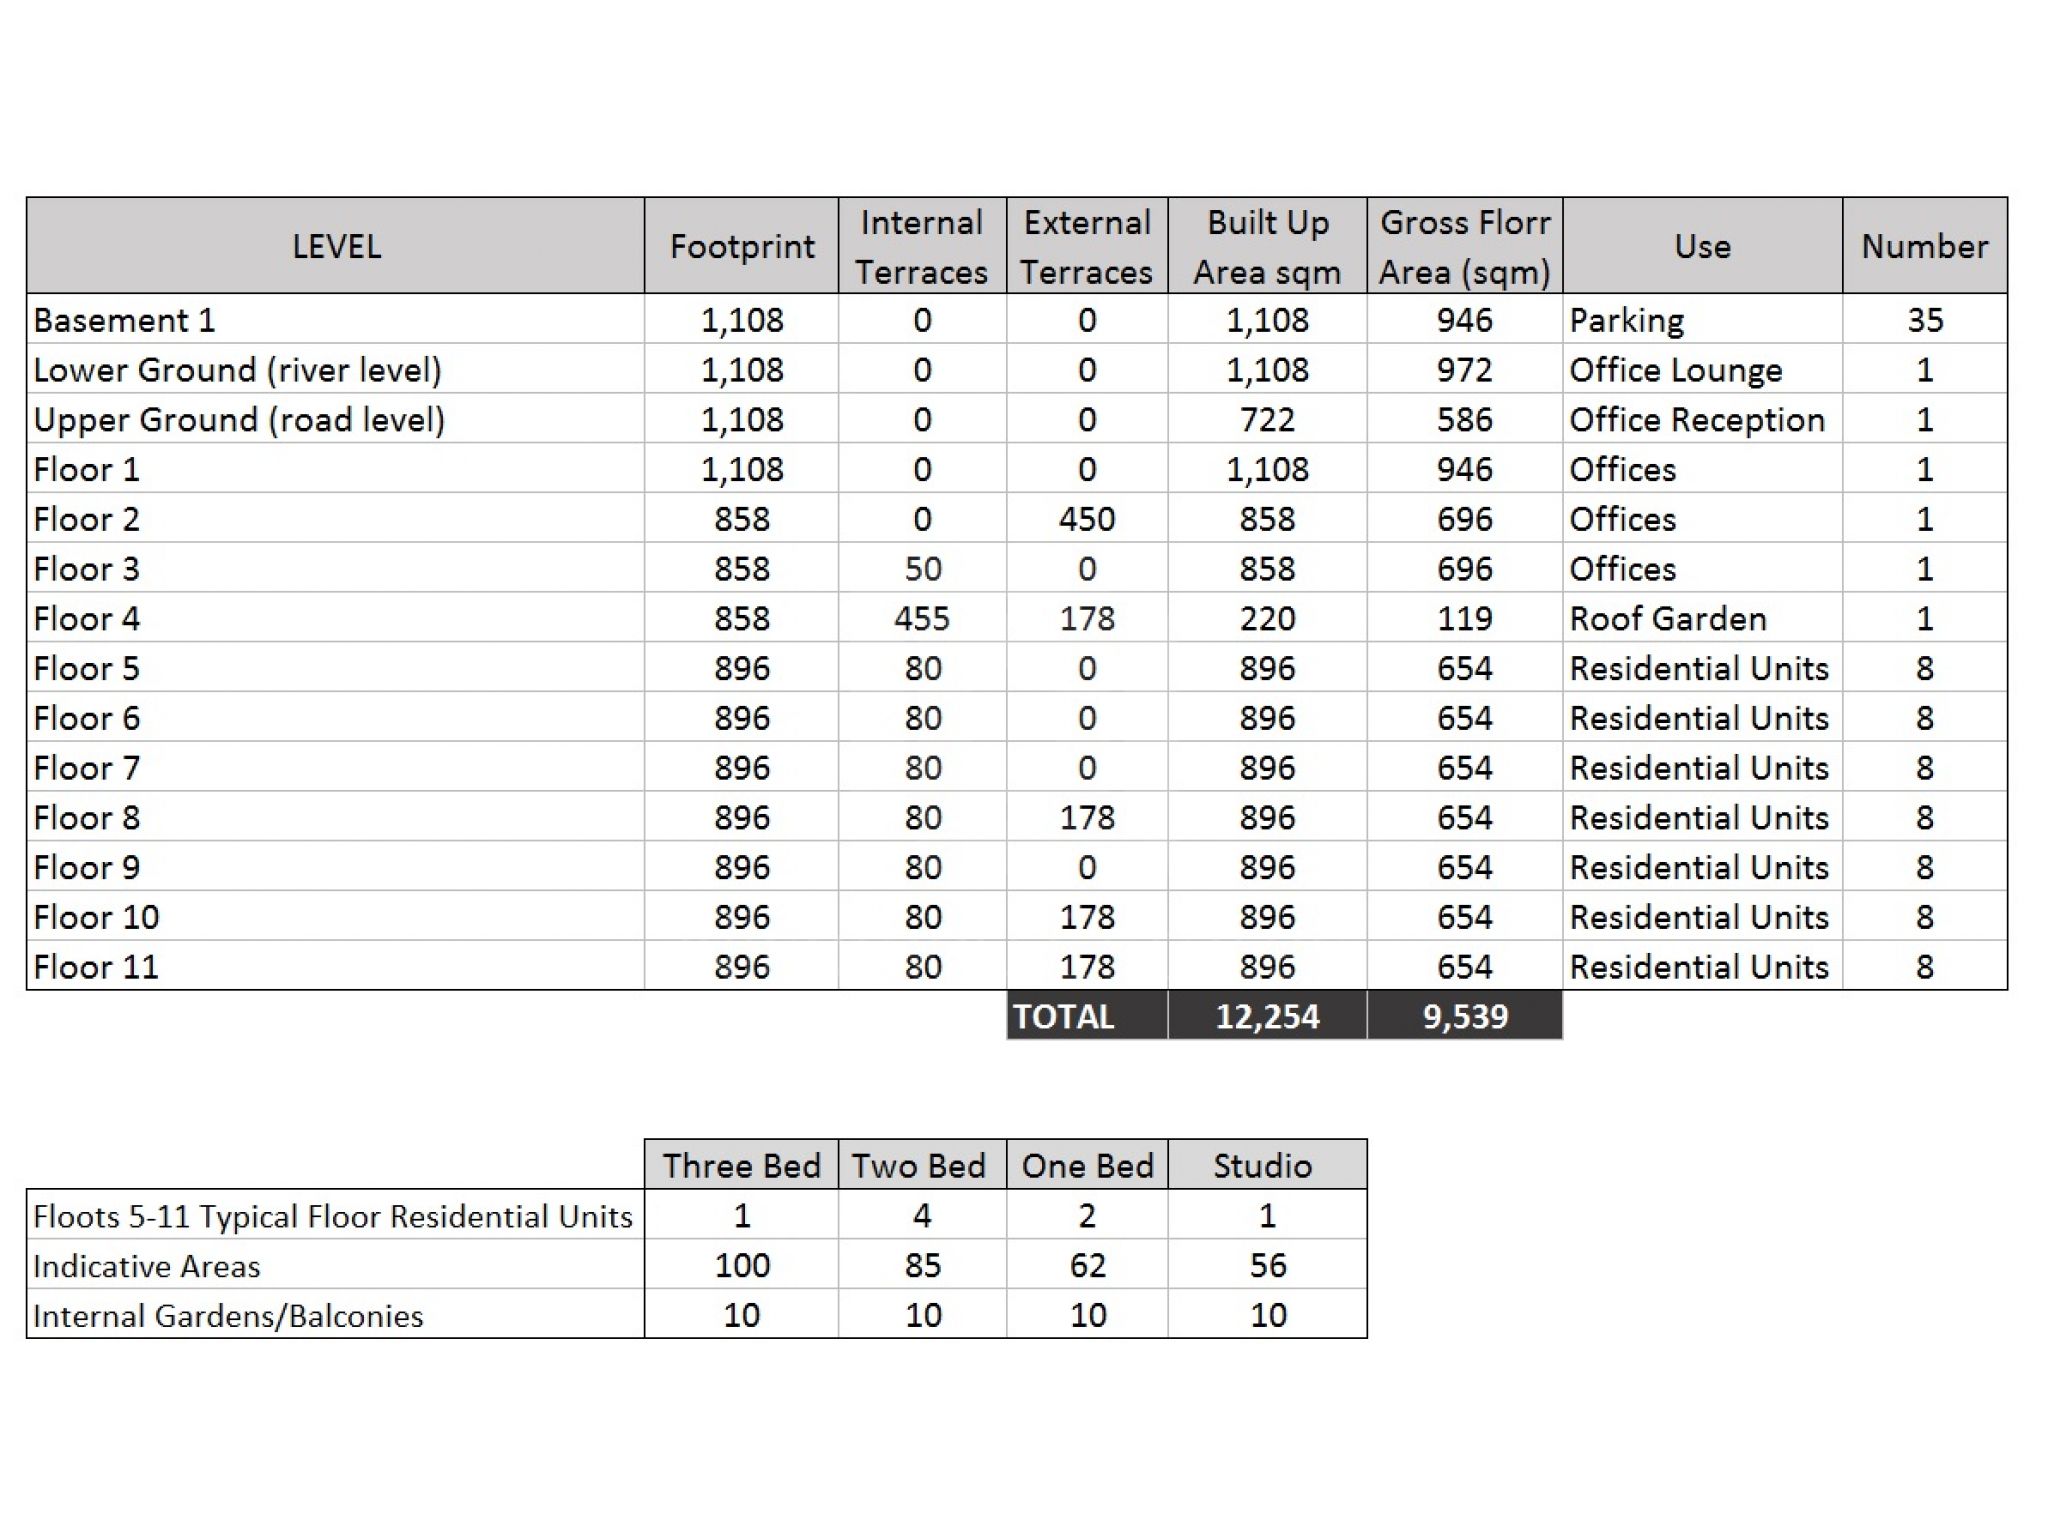Image resolution: width=2048 pixels, height=1536 pixels.
Task: Select the parking number value 35
Action: 1925,320
